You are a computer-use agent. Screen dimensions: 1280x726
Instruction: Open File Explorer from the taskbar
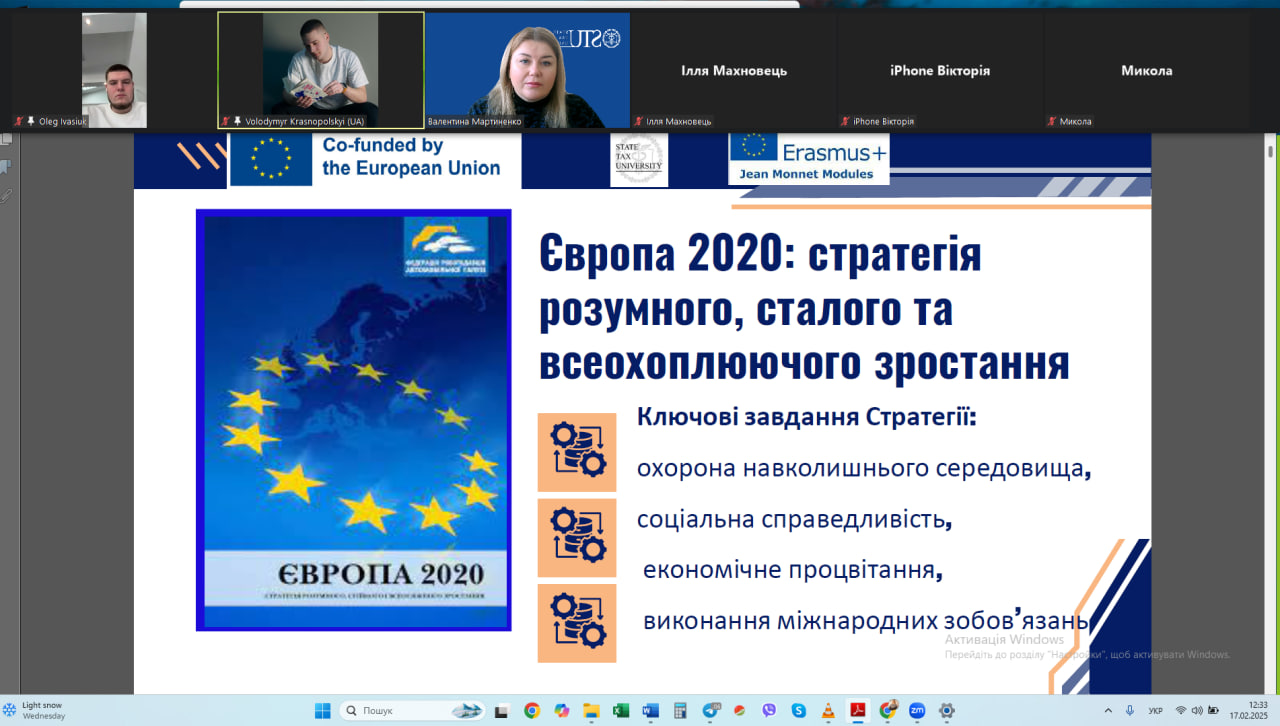coord(591,711)
